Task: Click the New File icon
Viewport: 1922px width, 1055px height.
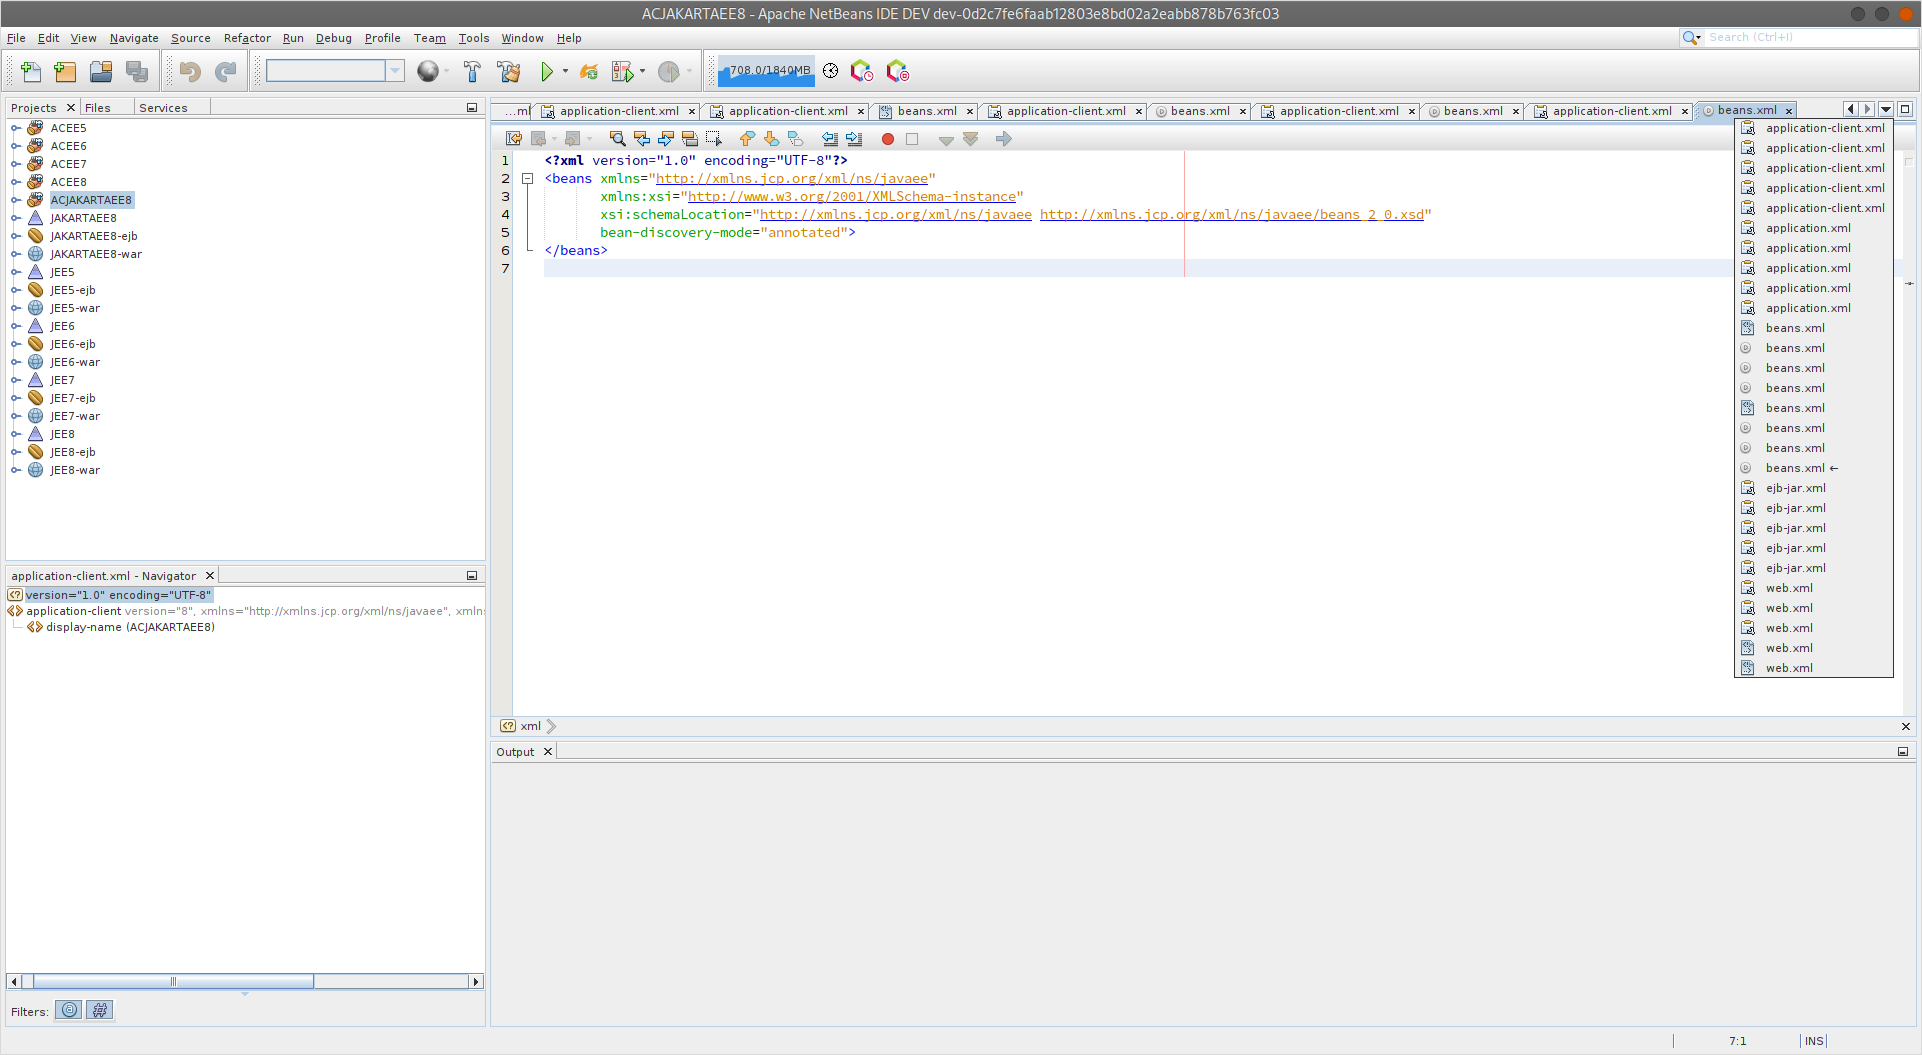Action: 31,71
